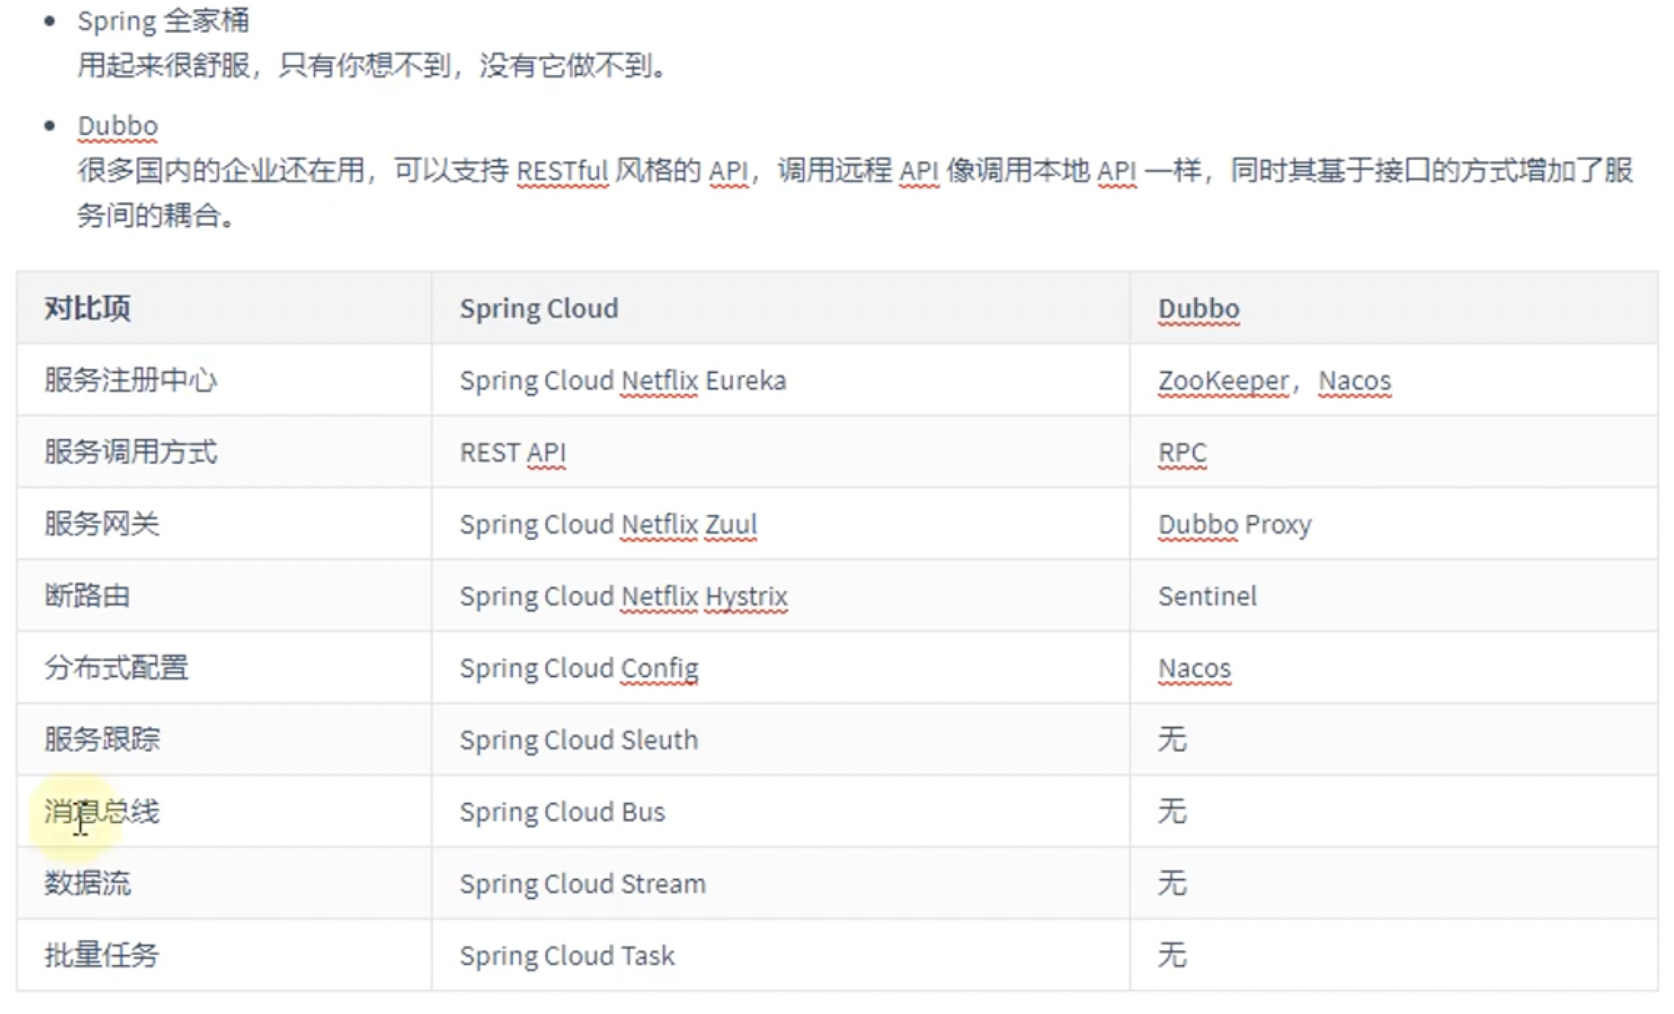The image size is (1674, 1014).
Task: Open the Spring Cloud Netflix Eureka entry
Action: tap(622, 380)
